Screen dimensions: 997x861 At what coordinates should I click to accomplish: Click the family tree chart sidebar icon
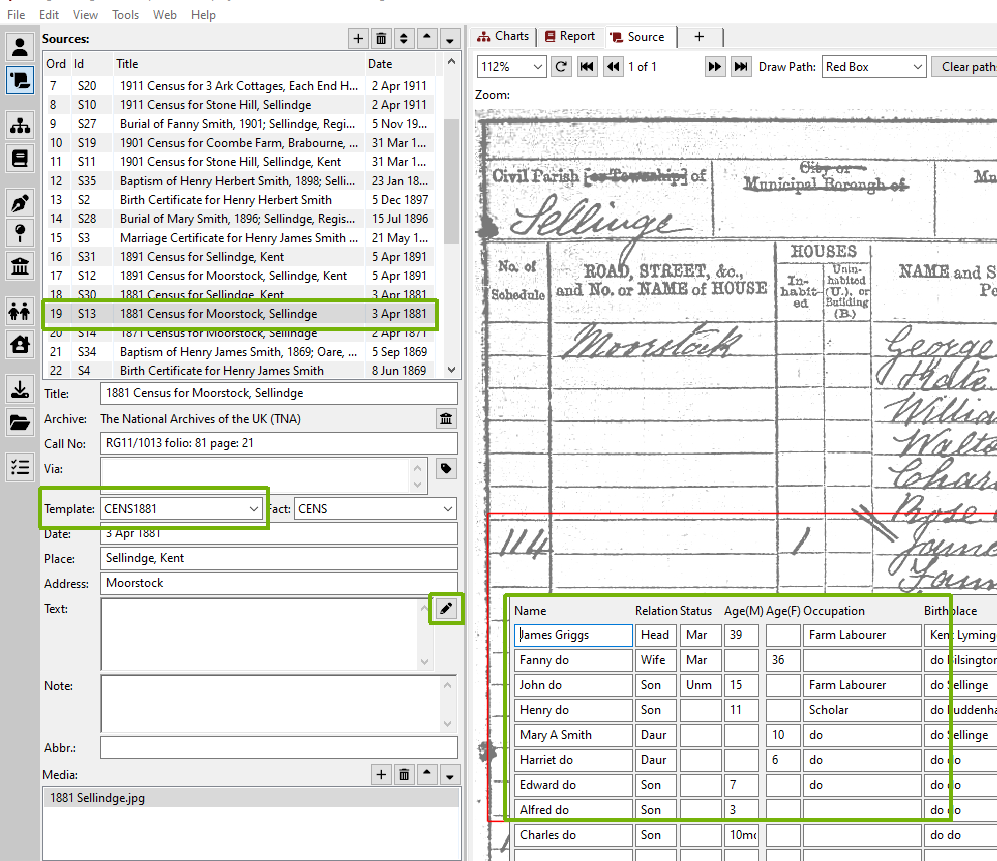[19, 125]
